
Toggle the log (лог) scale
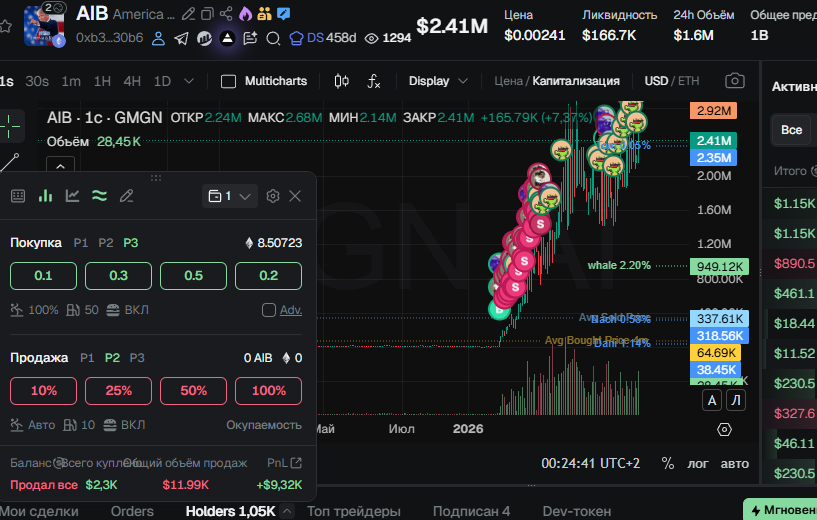click(x=698, y=463)
